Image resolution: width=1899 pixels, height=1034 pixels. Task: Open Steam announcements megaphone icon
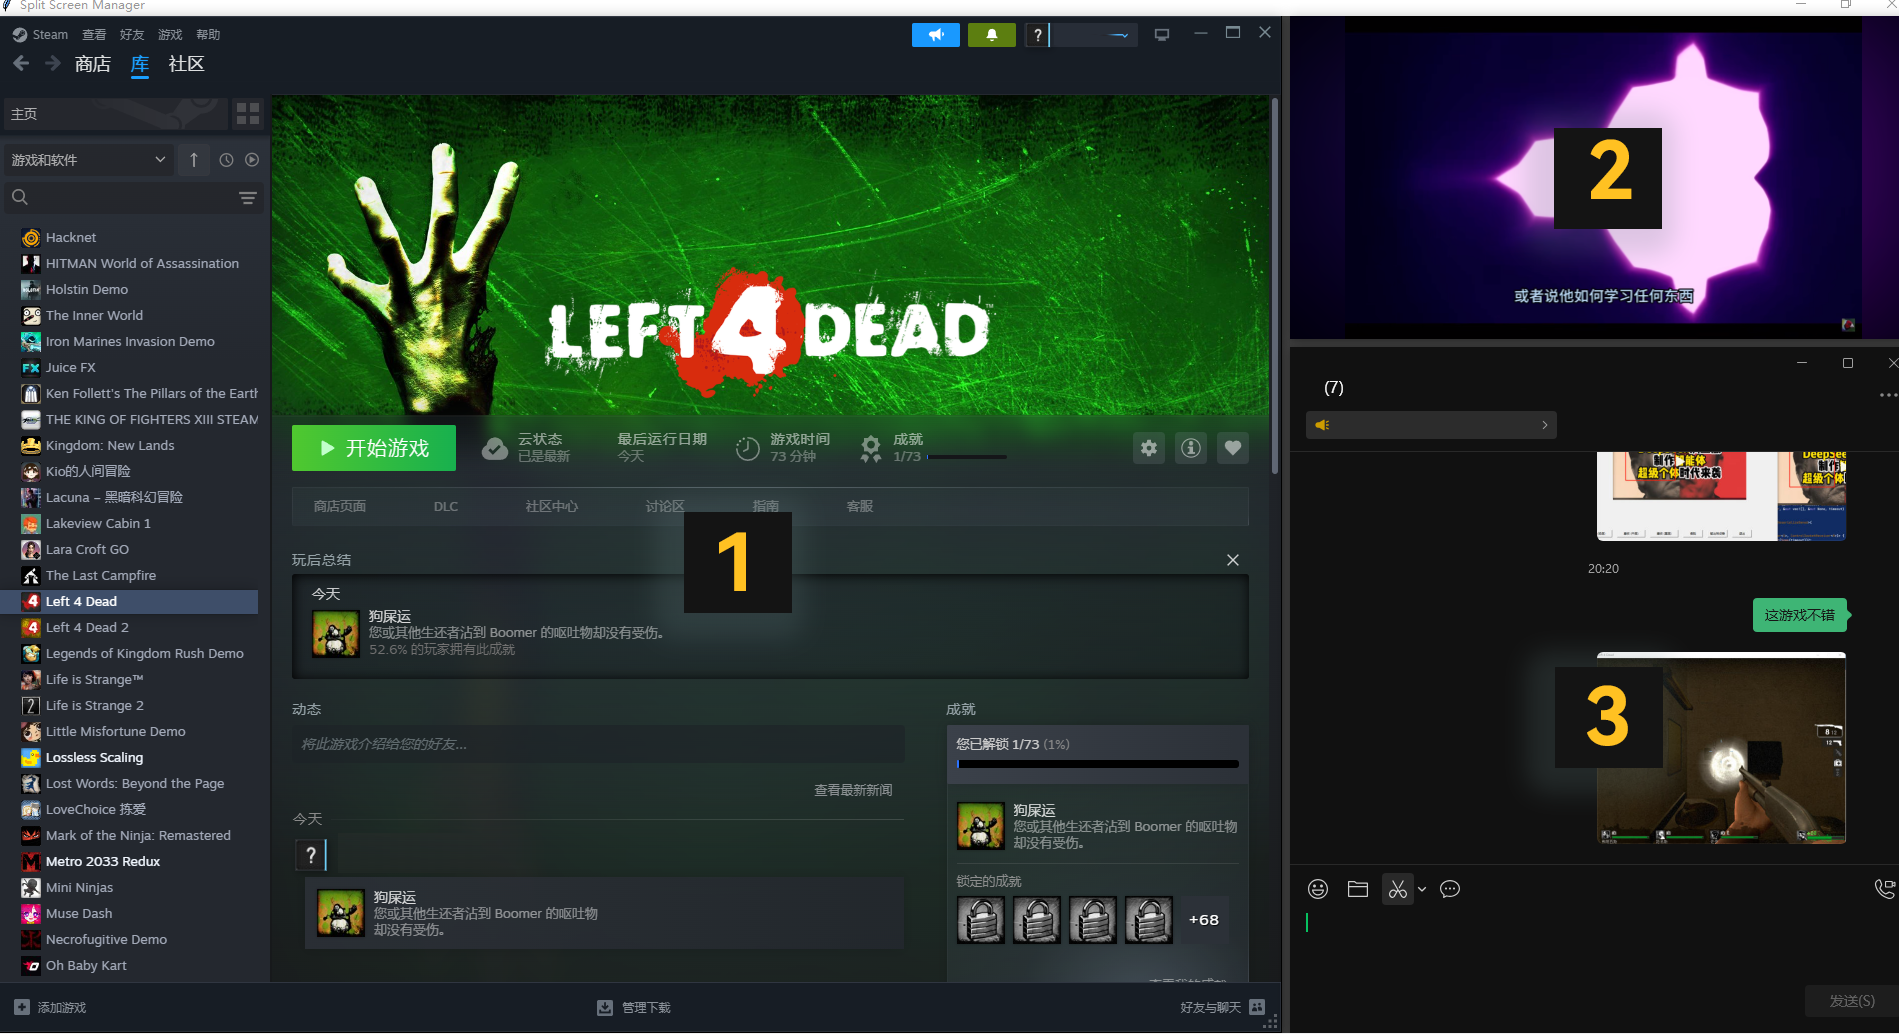click(935, 34)
